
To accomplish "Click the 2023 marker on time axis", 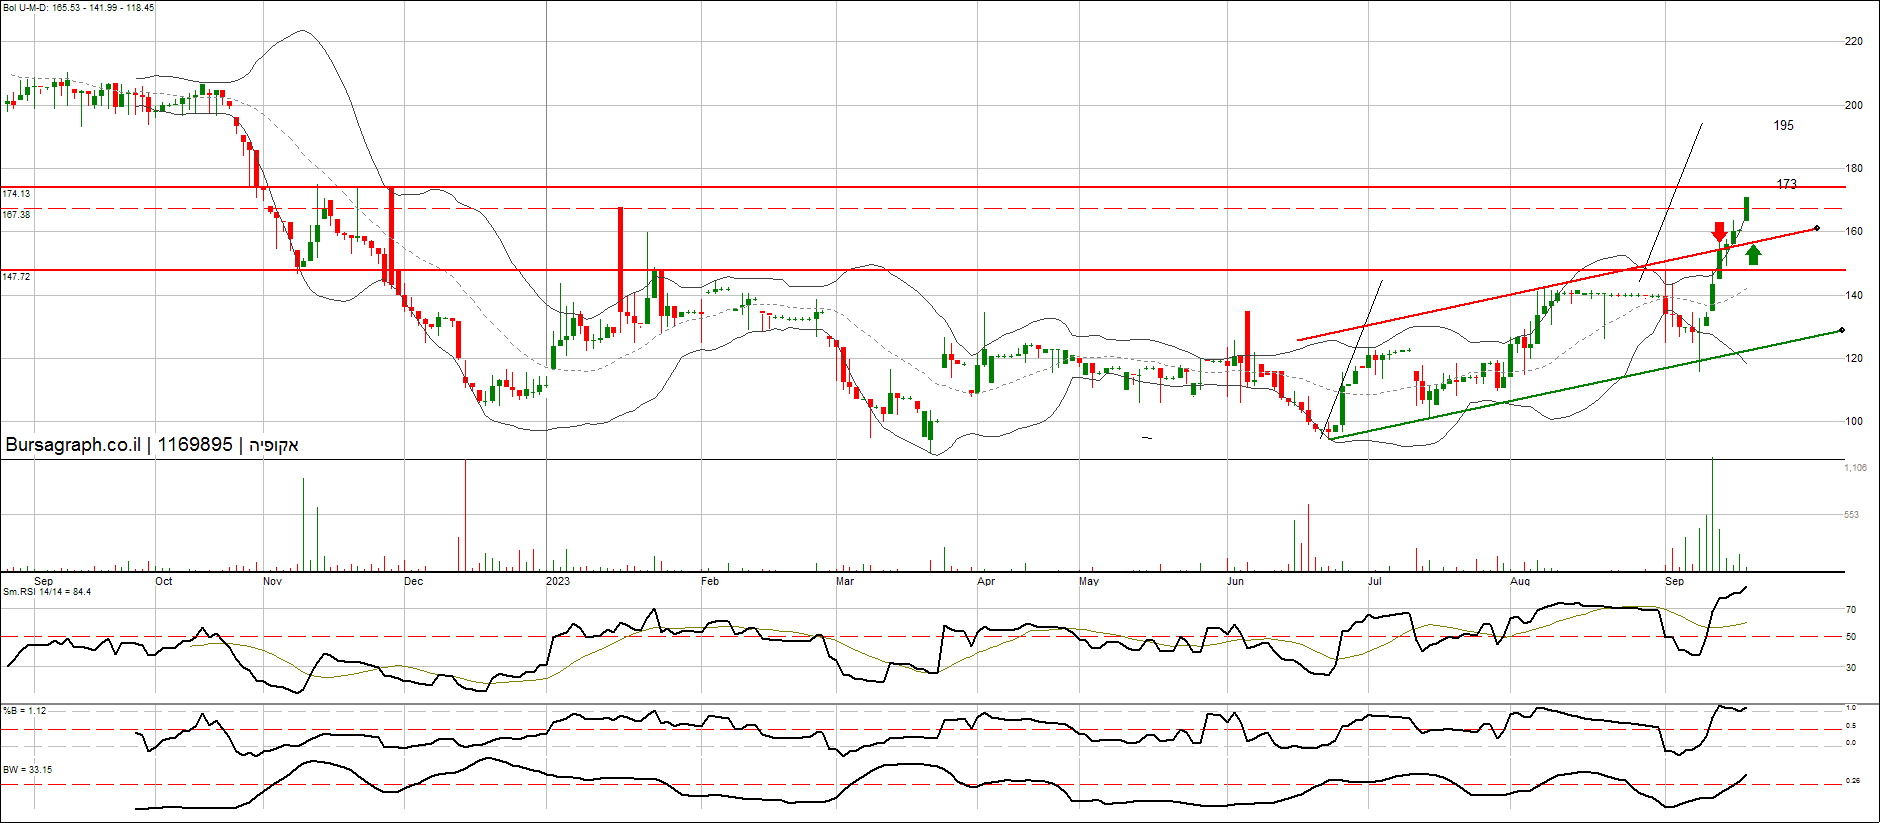I will point(557,581).
